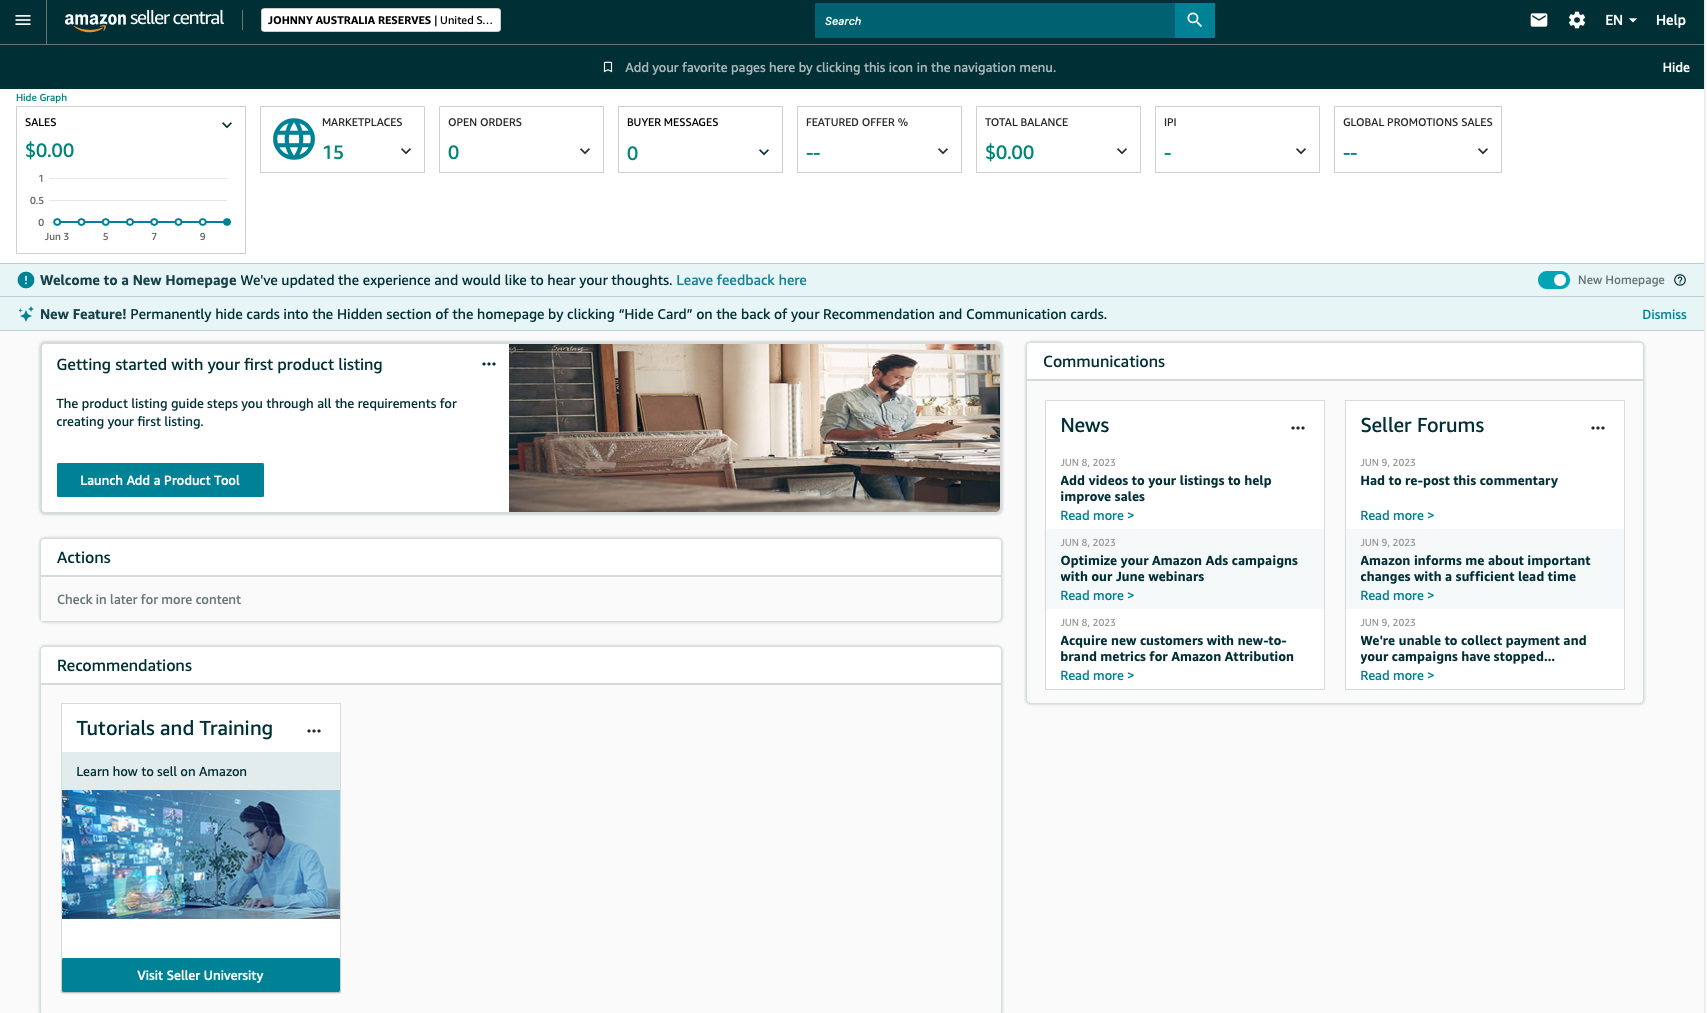Read more about June Ads webinars
The height and width of the screenshot is (1013, 1707).
click(1097, 596)
